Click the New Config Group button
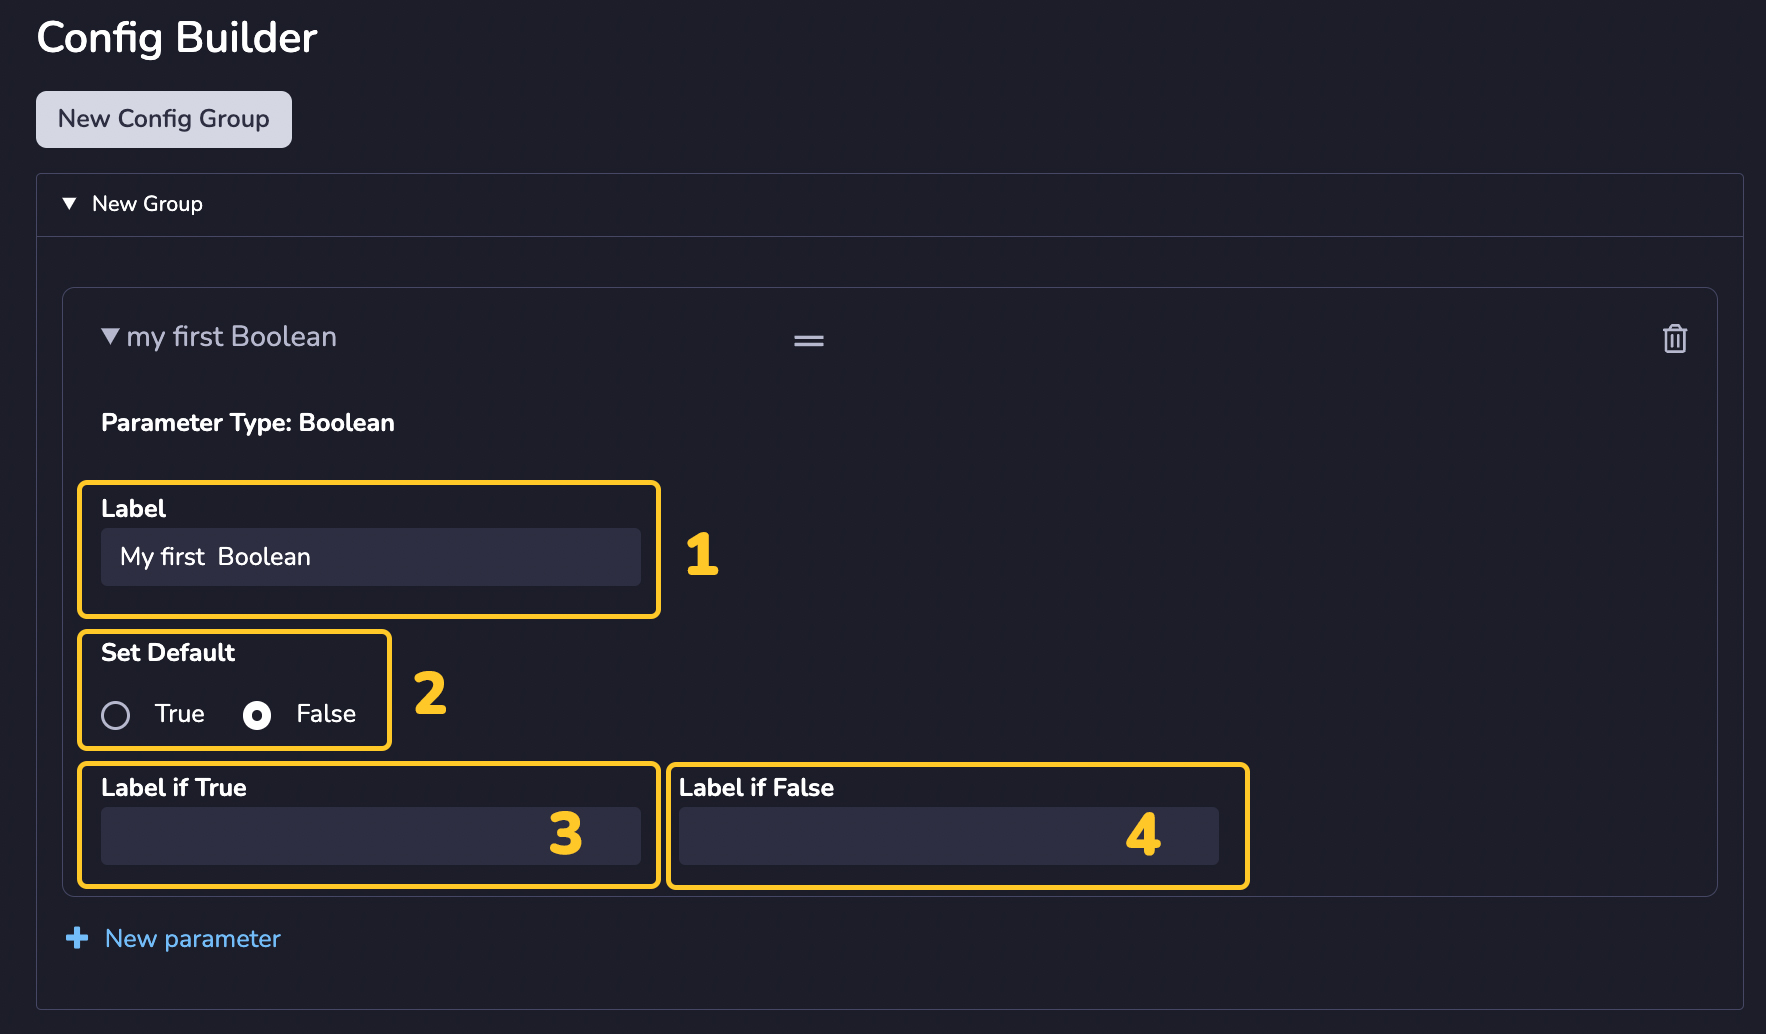 (164, 119)
